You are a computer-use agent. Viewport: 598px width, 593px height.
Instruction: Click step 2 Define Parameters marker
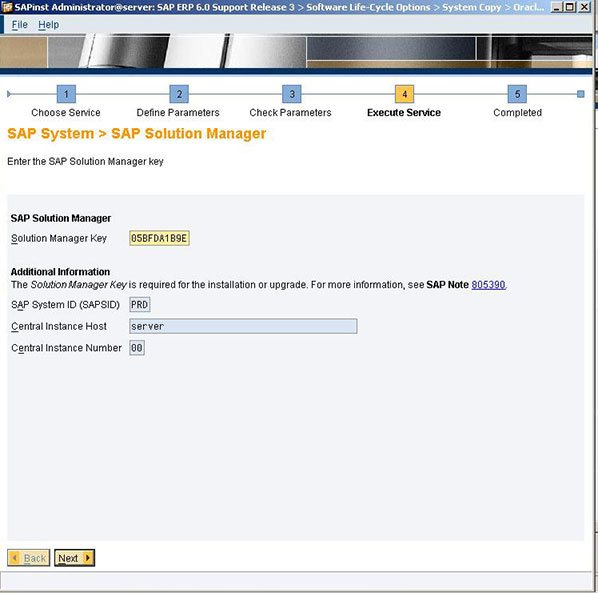click(x=179, y=94)
